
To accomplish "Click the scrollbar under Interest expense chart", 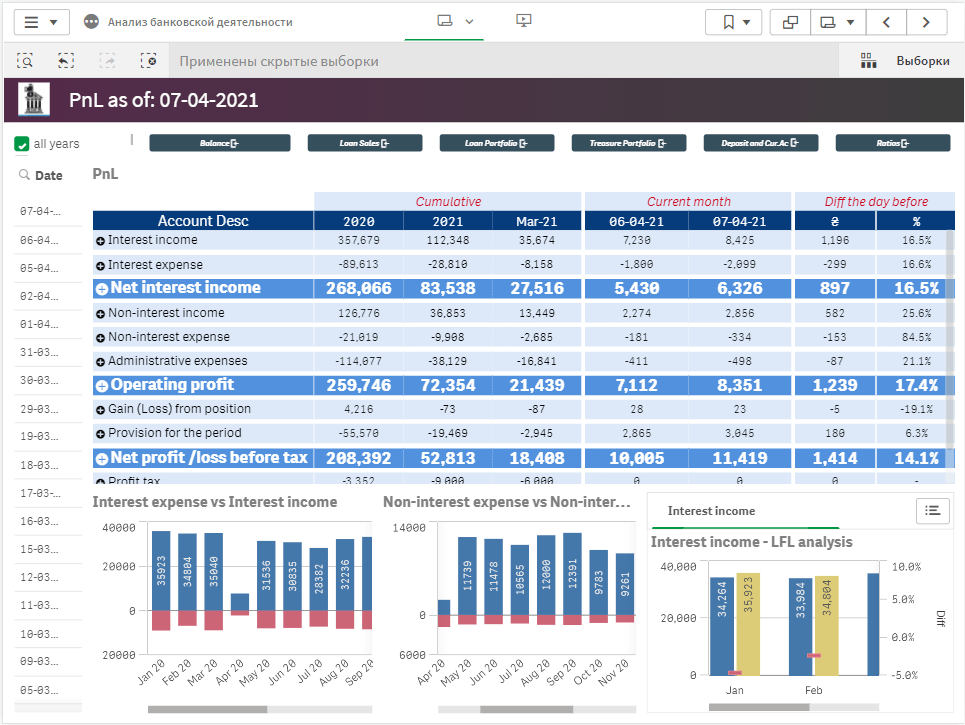I will point(207,709).
